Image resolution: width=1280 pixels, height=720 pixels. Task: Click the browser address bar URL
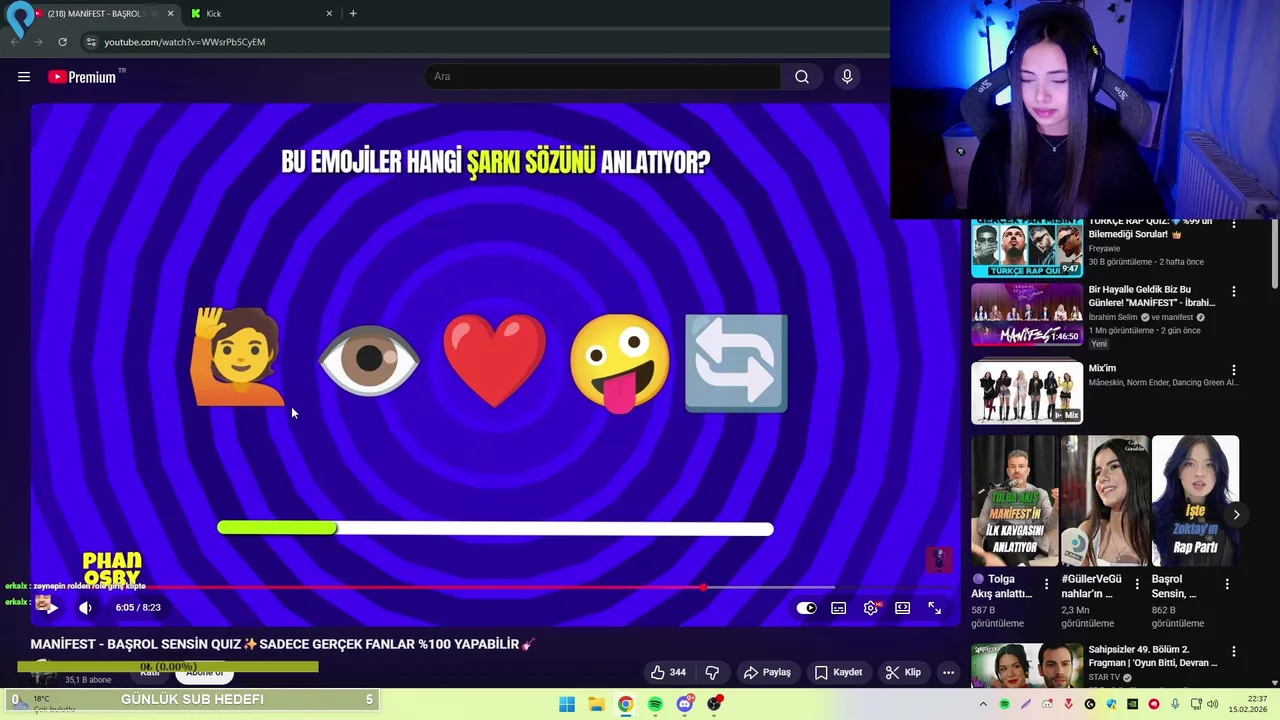pos(185,42)
